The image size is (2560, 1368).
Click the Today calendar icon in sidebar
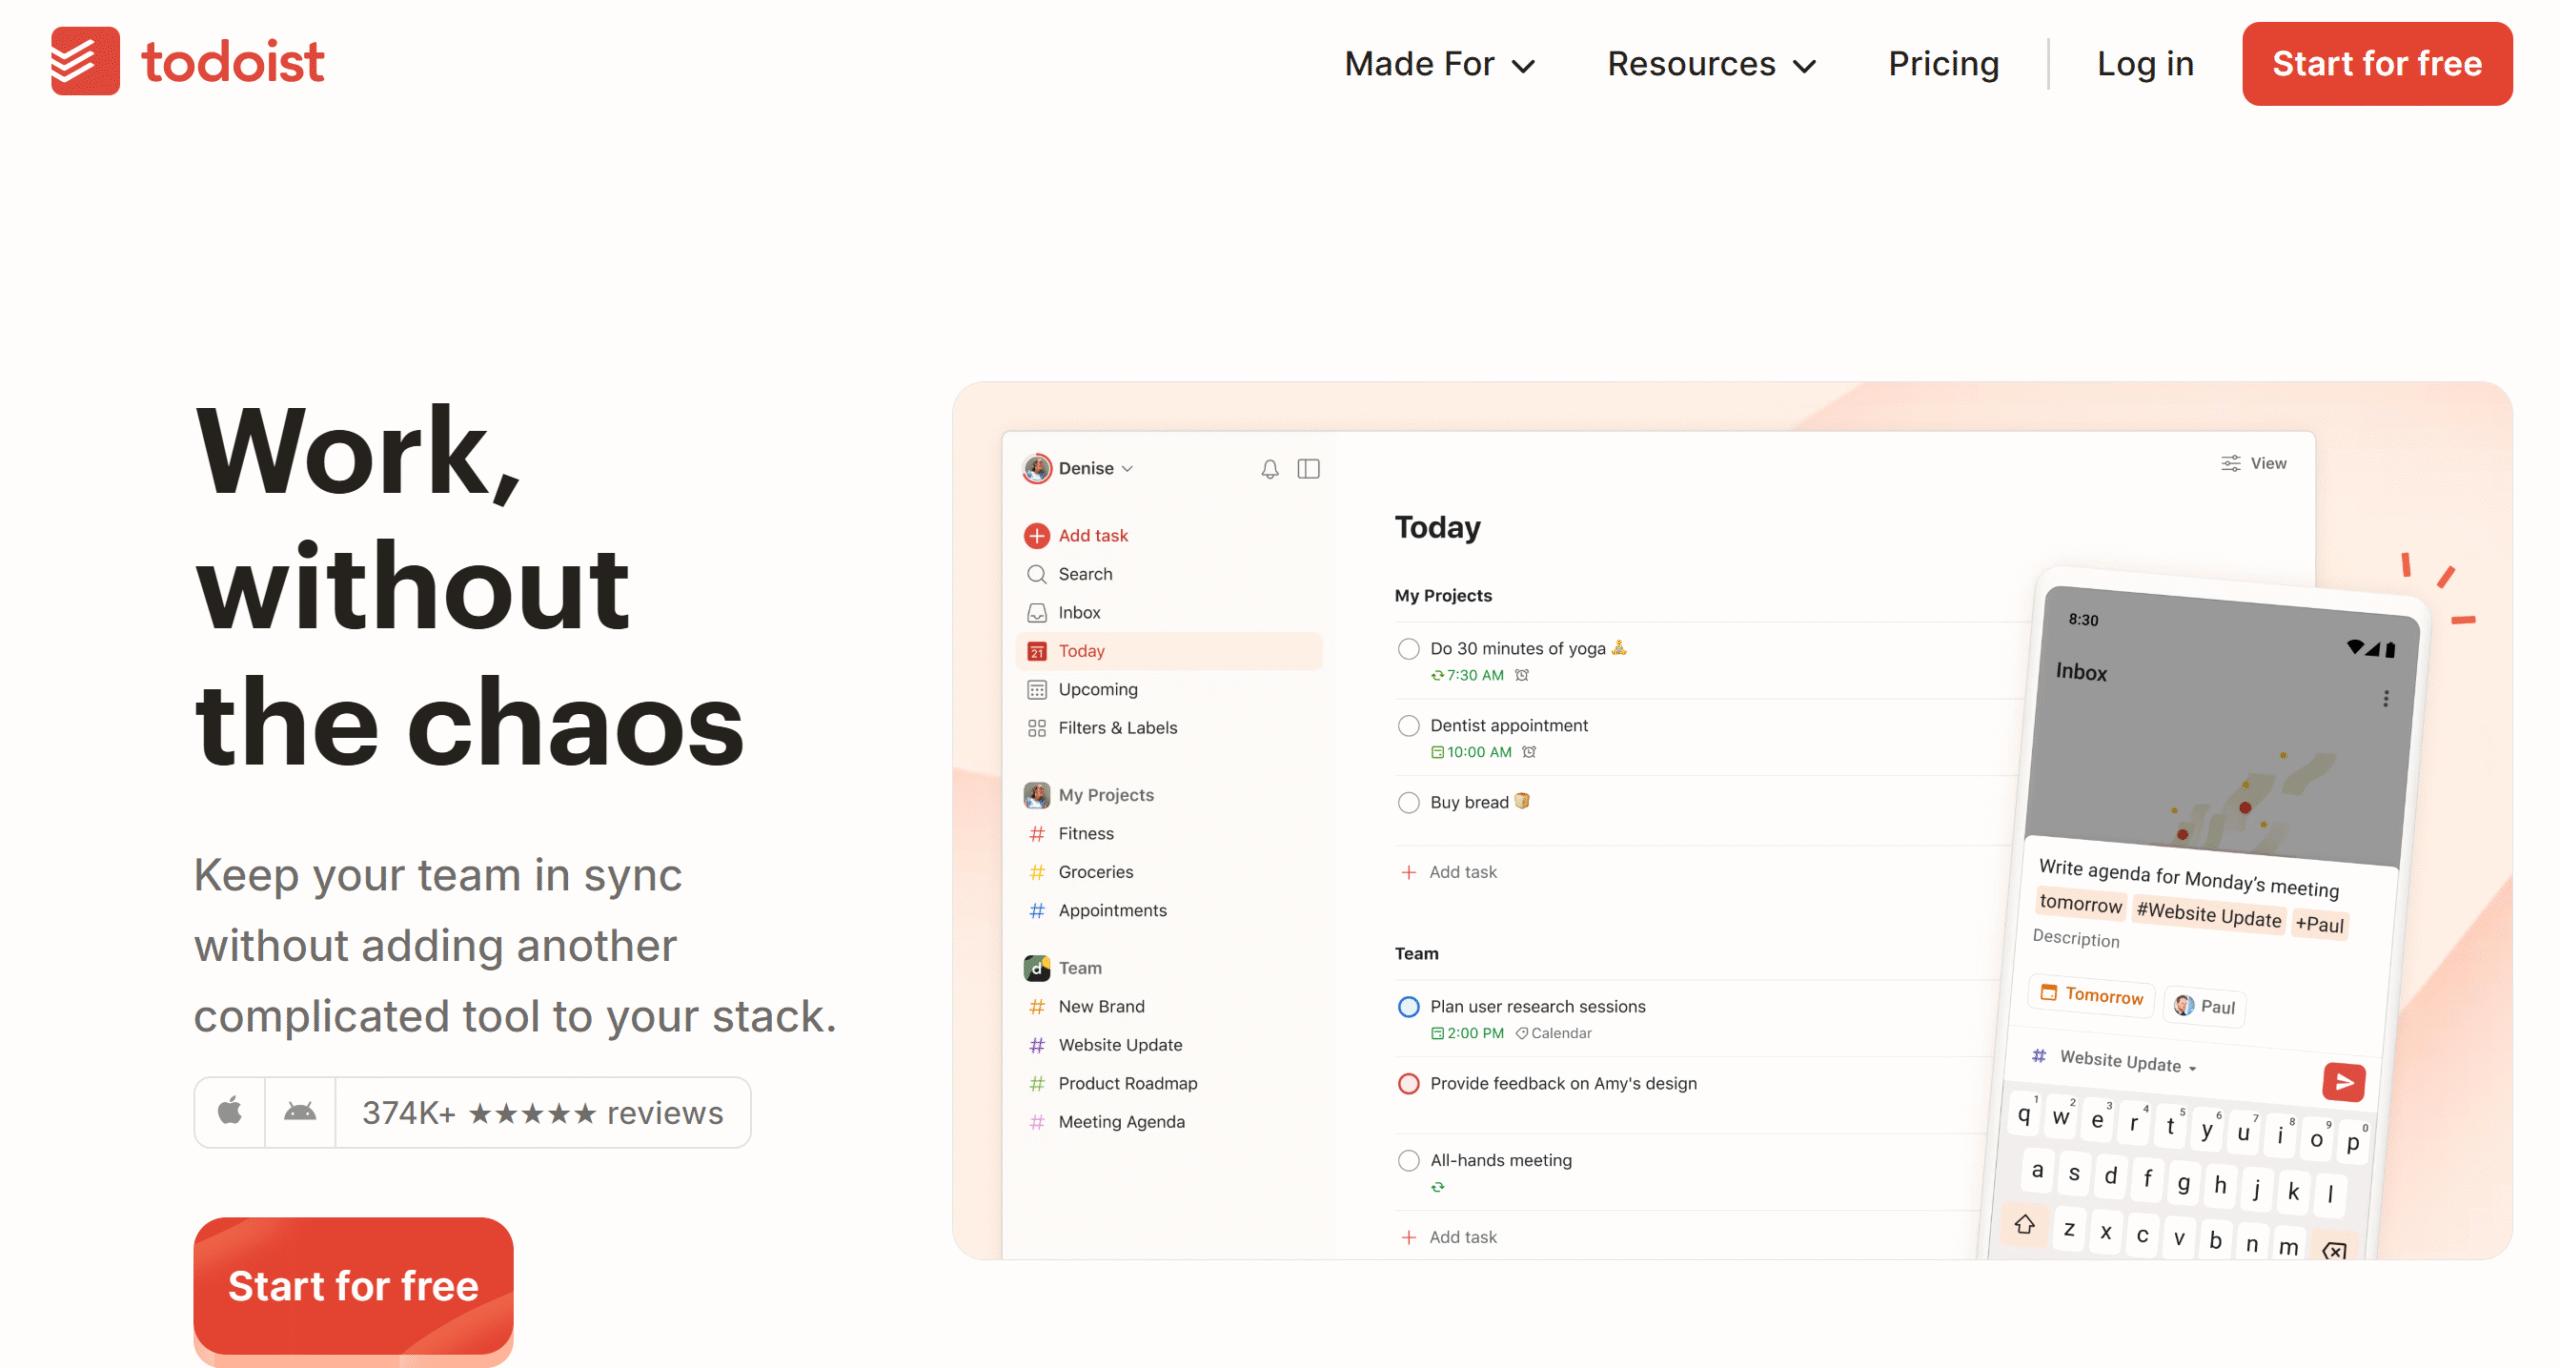coord(1037,651)
